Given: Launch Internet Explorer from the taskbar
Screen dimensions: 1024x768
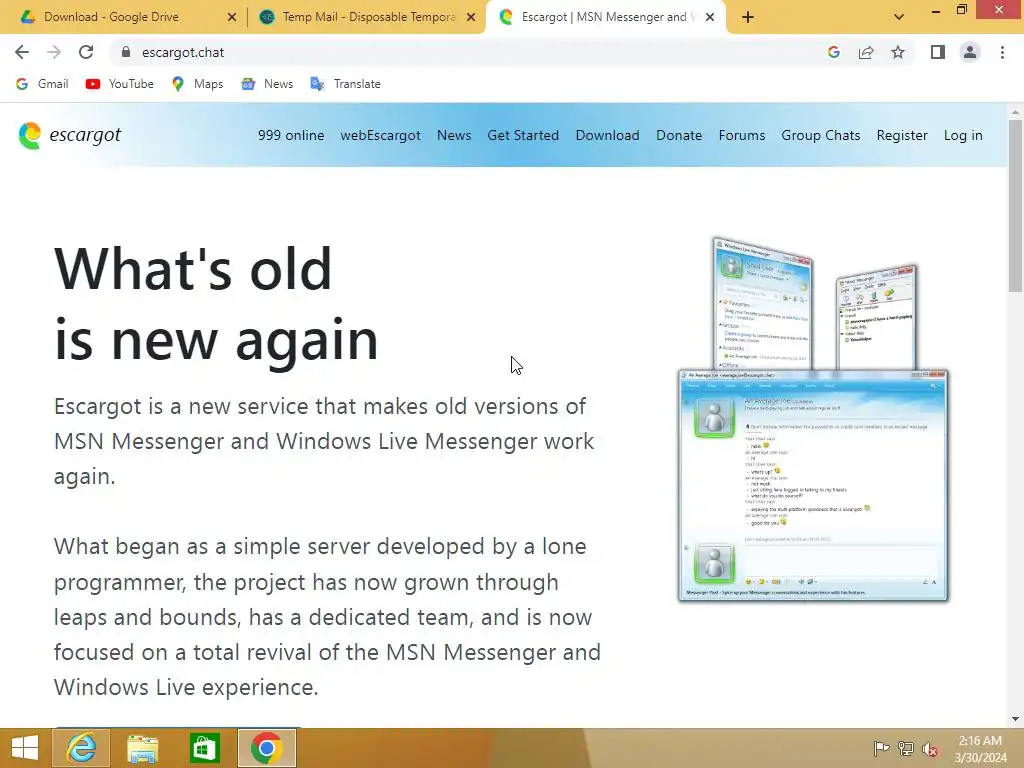Looking at the screenshot, I should (x=81, y=748).
